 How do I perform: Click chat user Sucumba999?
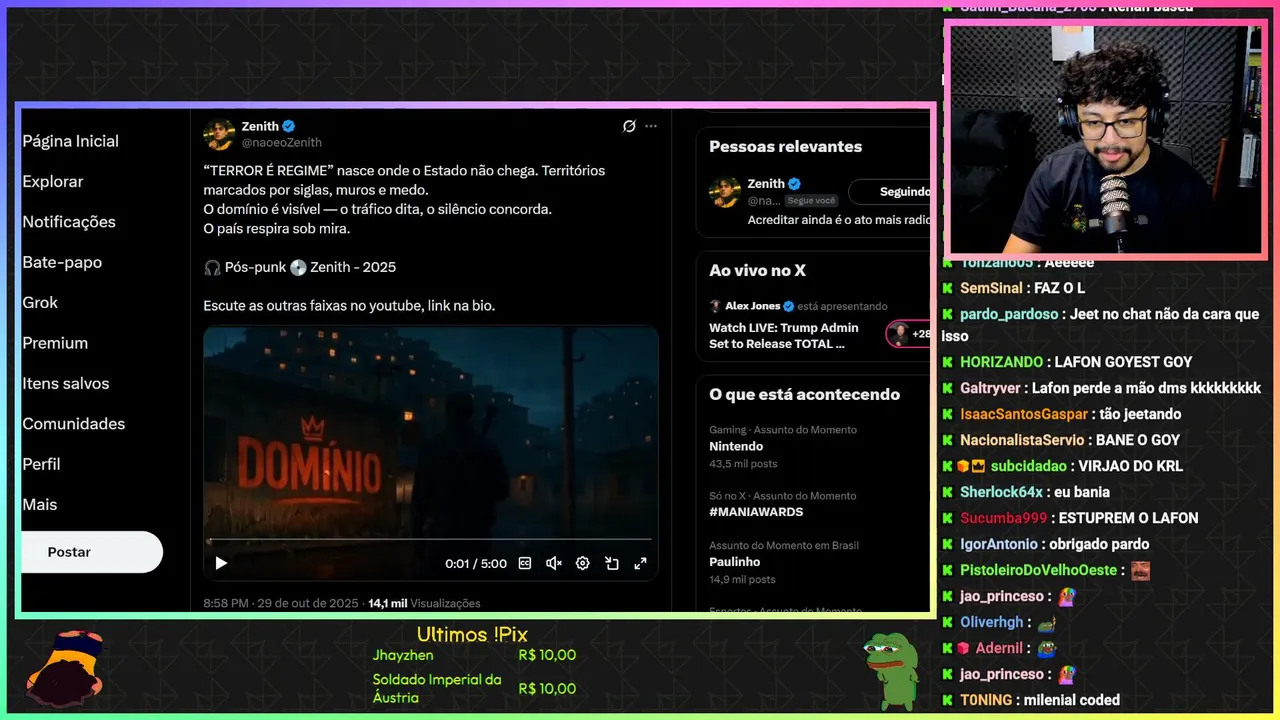click(x=1004, y=518)
